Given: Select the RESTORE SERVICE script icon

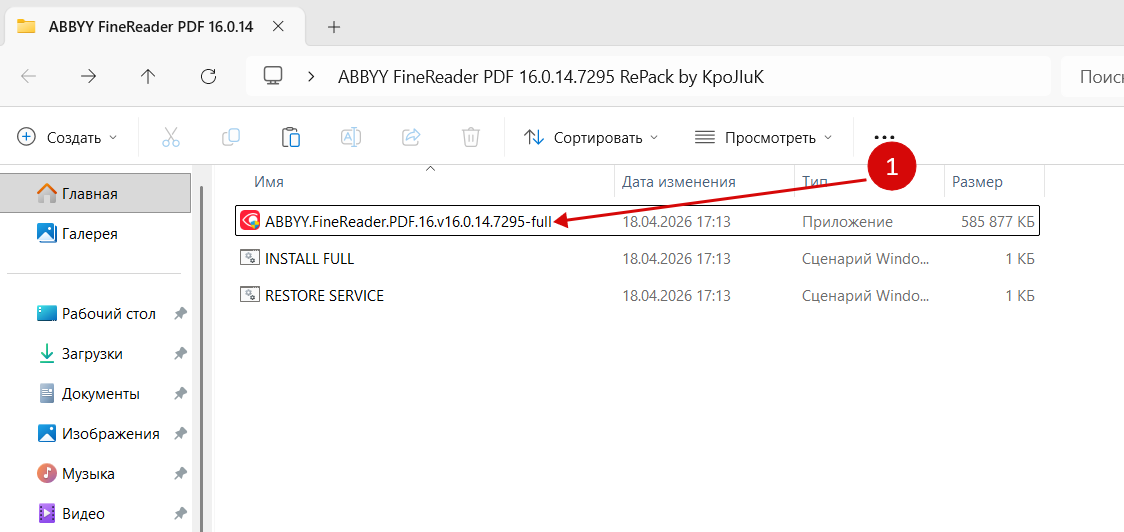Looking at the screenshot, I should point(250,295).
